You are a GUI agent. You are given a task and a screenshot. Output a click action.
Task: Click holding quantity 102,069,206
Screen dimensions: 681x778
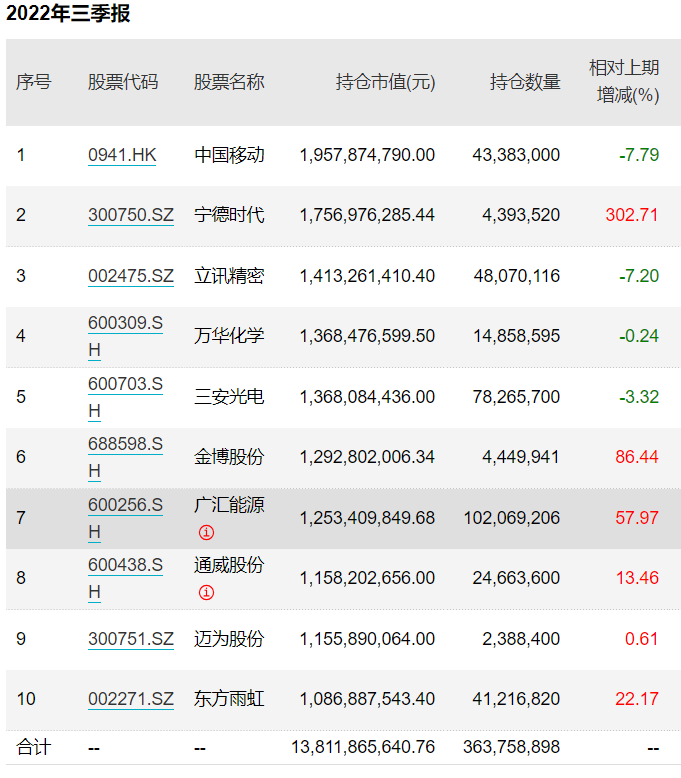point(512,518)
